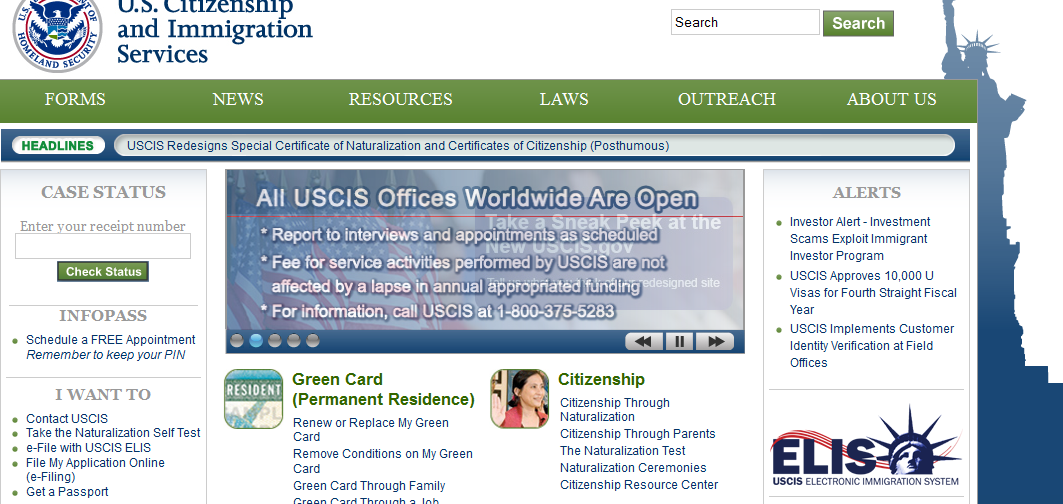The width and height of the screenshot is (1063, 504).
Task: Click the Check Status button
Action: click(103, 271)
